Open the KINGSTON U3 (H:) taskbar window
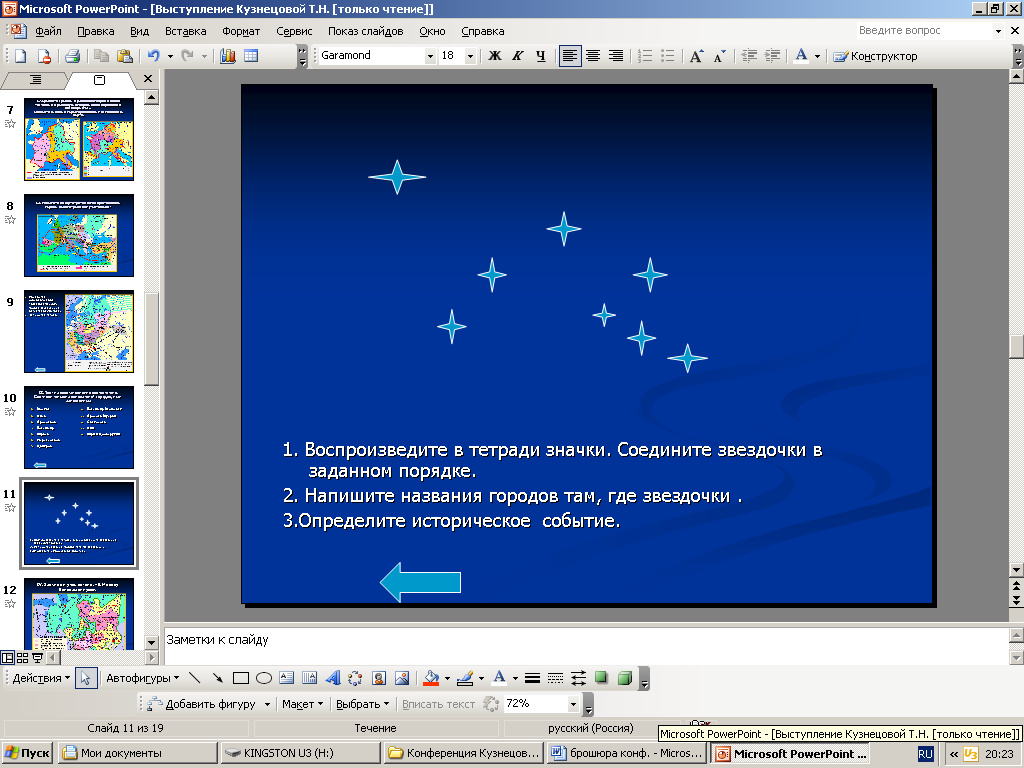 pyautogui.click(x=300, y=753)
